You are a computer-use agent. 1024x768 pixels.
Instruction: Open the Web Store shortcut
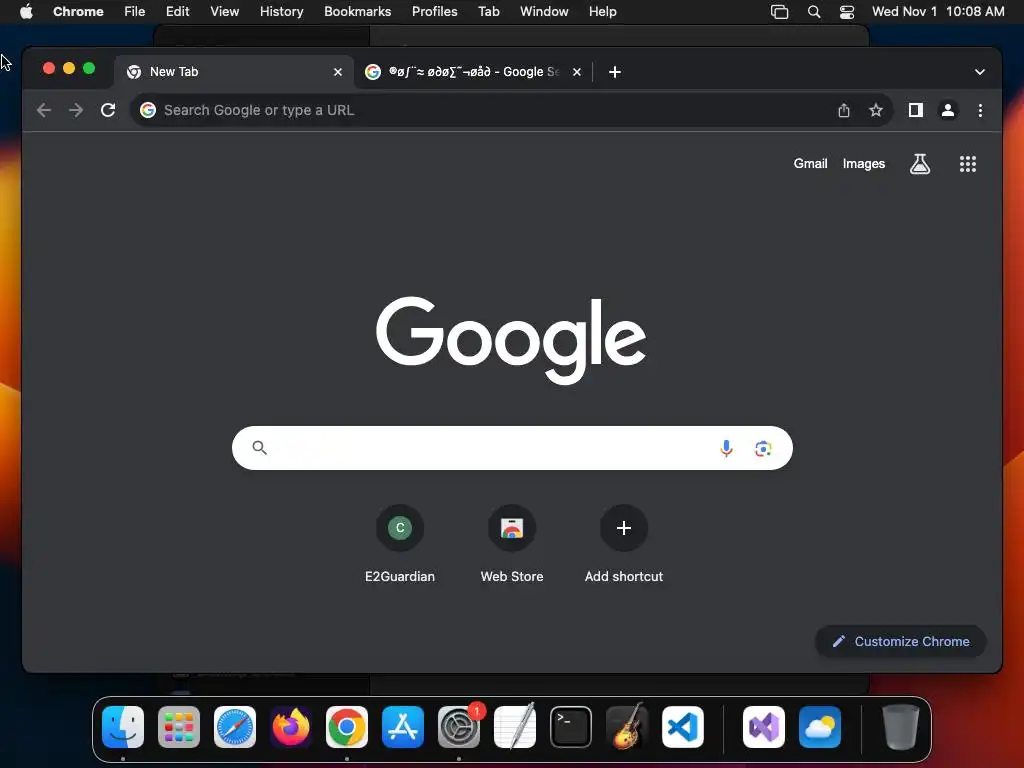point(512,543)
